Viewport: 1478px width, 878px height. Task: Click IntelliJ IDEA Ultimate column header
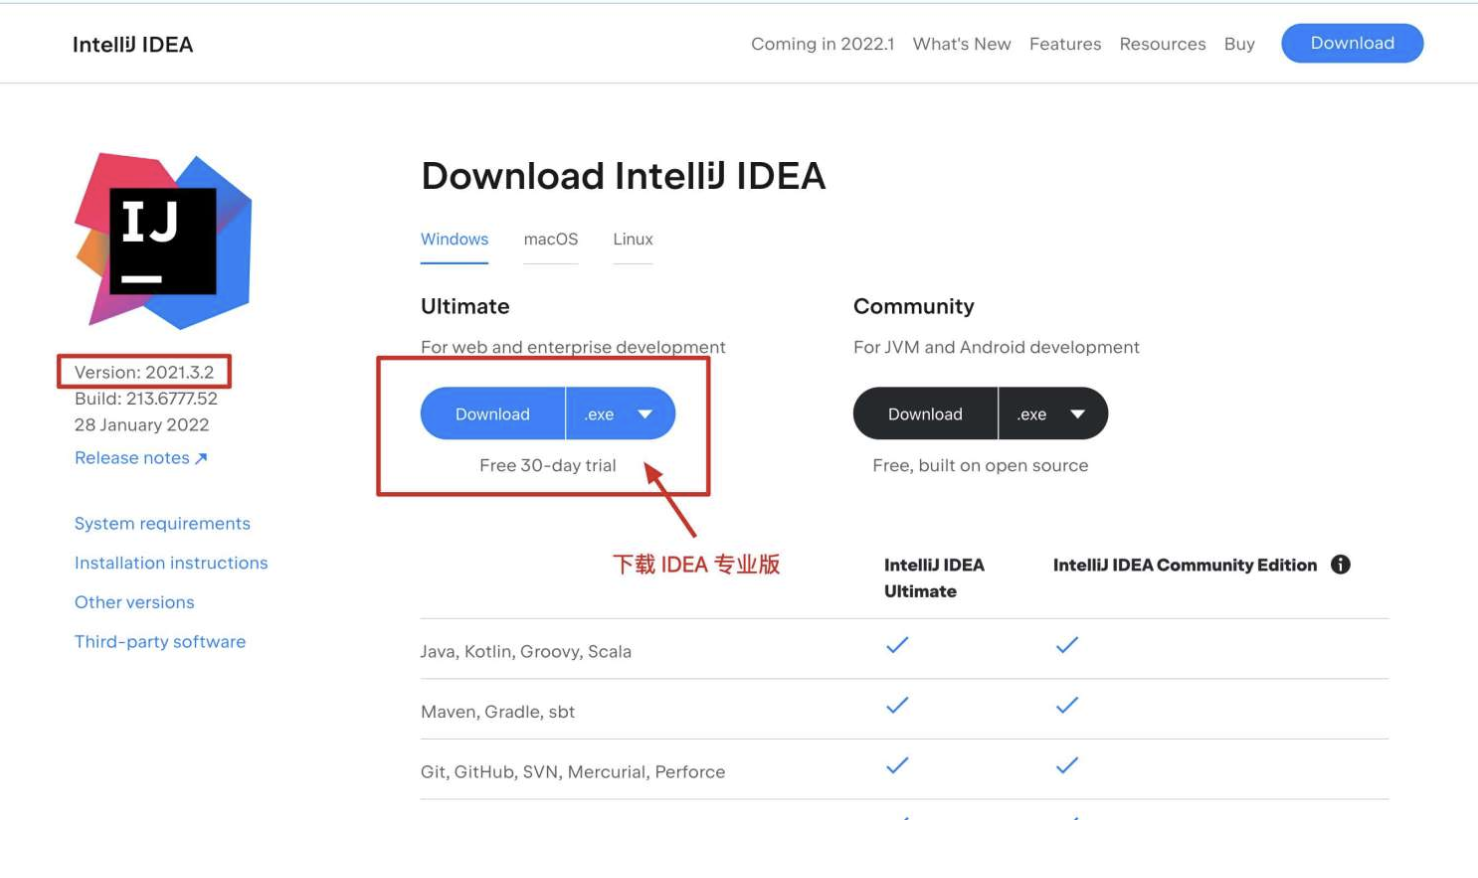pyautogui.click(x=934, y=578)
